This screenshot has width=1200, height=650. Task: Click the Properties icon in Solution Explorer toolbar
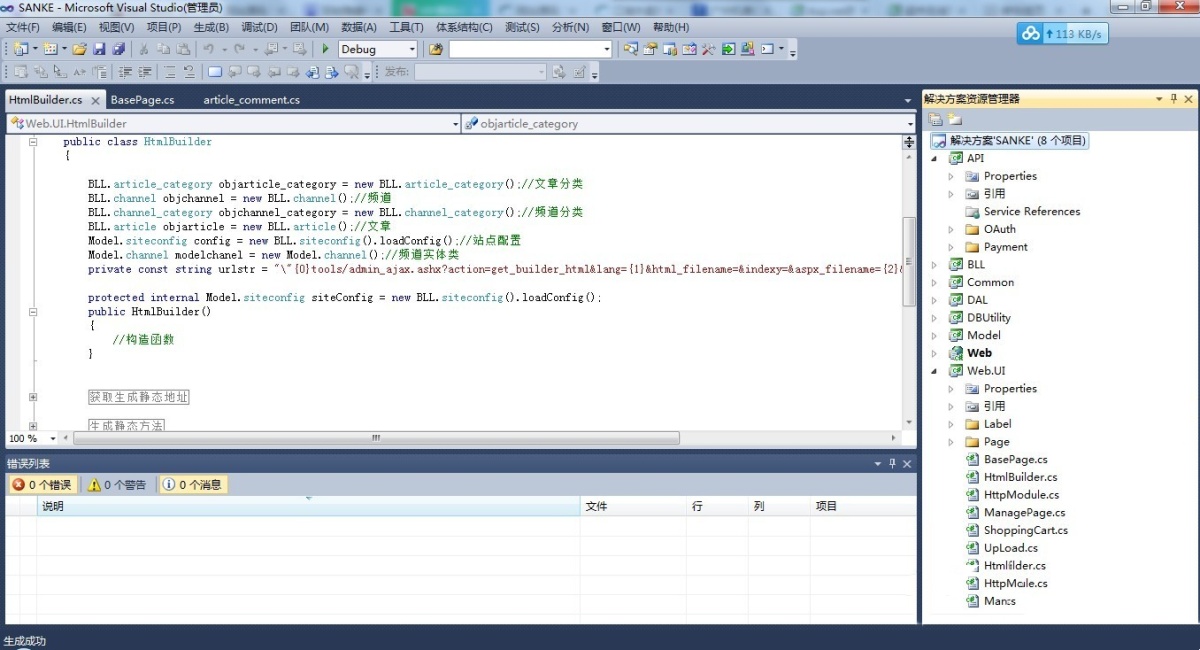point(936,119)
